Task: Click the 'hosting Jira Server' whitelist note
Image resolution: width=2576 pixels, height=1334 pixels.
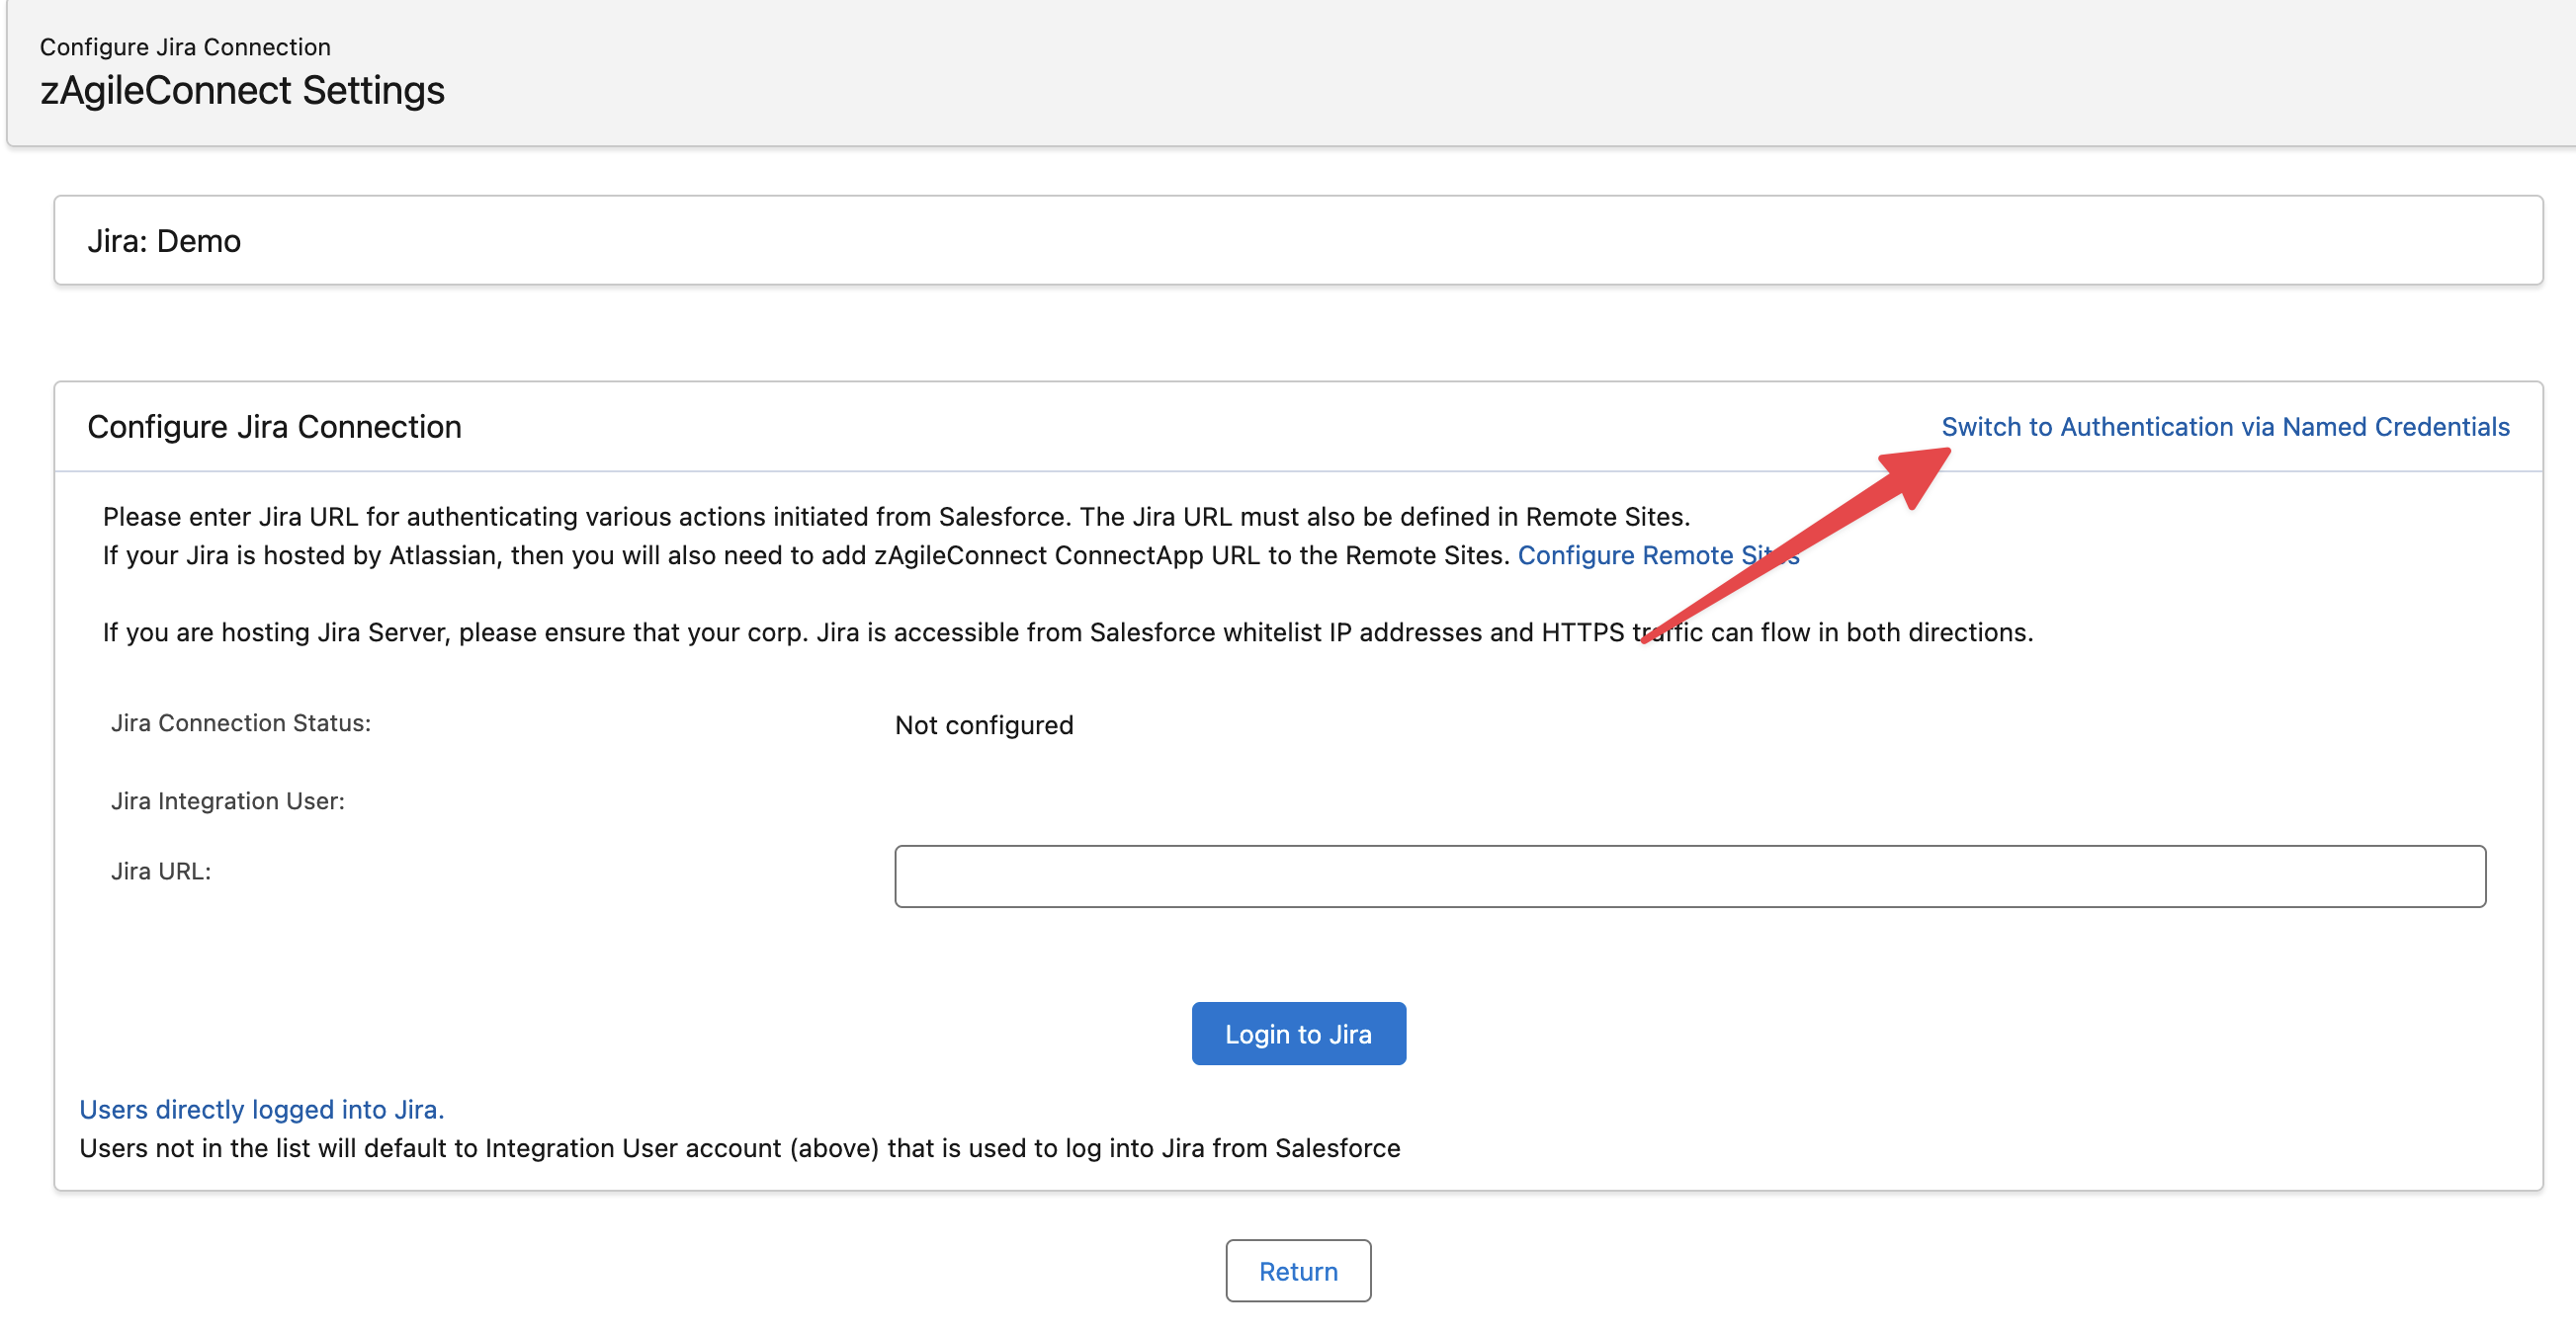Action: (1067, 633)
